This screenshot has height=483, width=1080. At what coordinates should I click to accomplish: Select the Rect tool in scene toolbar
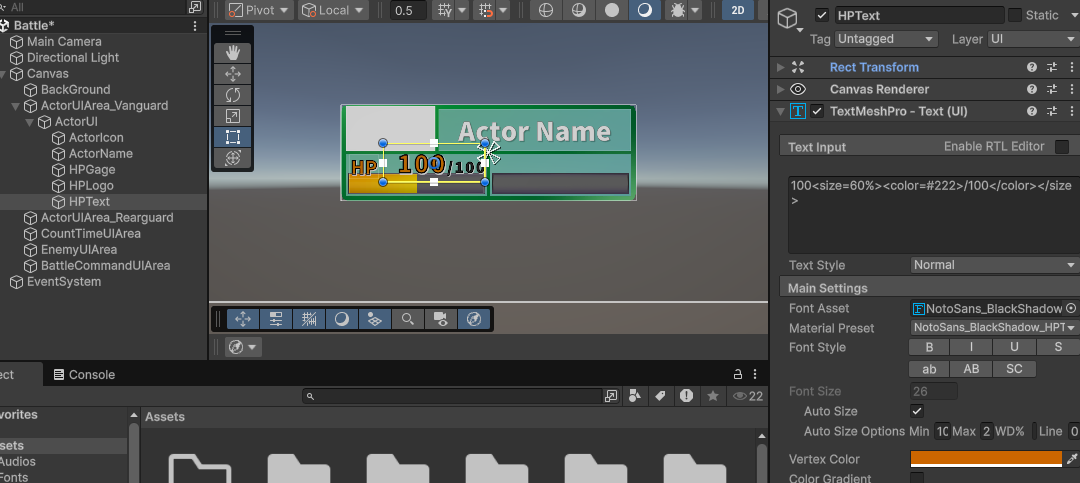tap(233, 137)
